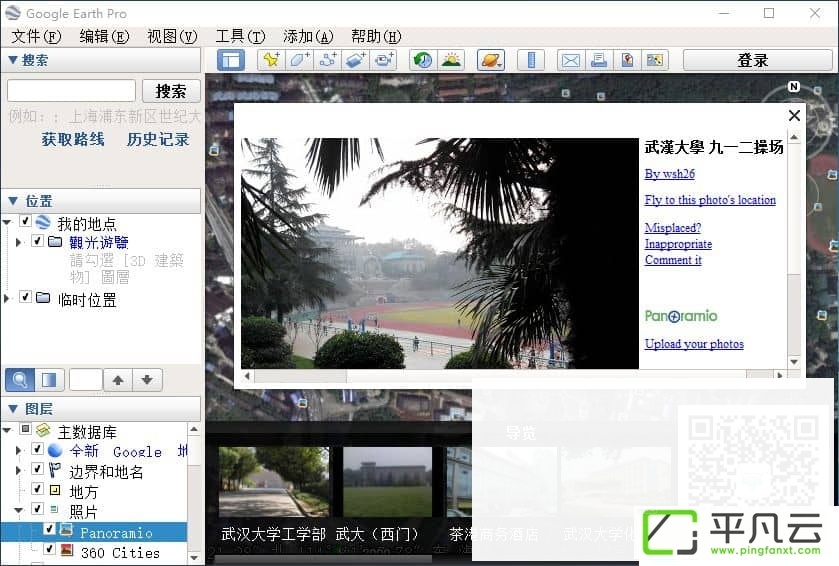Image resolution: width=839 pixels, height=566 pixels.
Task: Record a tour with the camera icon
Action: [x=384, y=60]
